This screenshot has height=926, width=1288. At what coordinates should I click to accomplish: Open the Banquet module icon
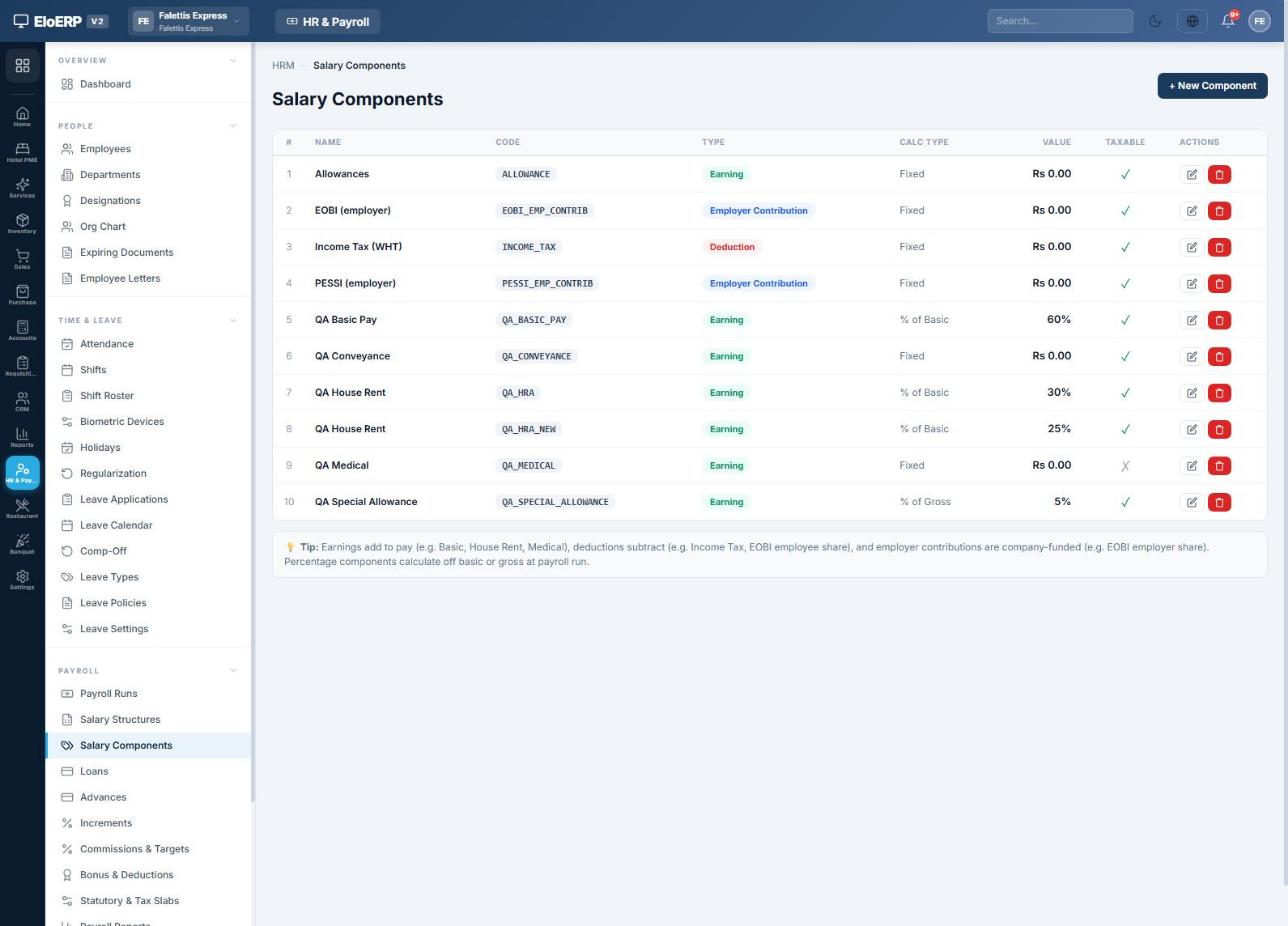coord(22,544)
